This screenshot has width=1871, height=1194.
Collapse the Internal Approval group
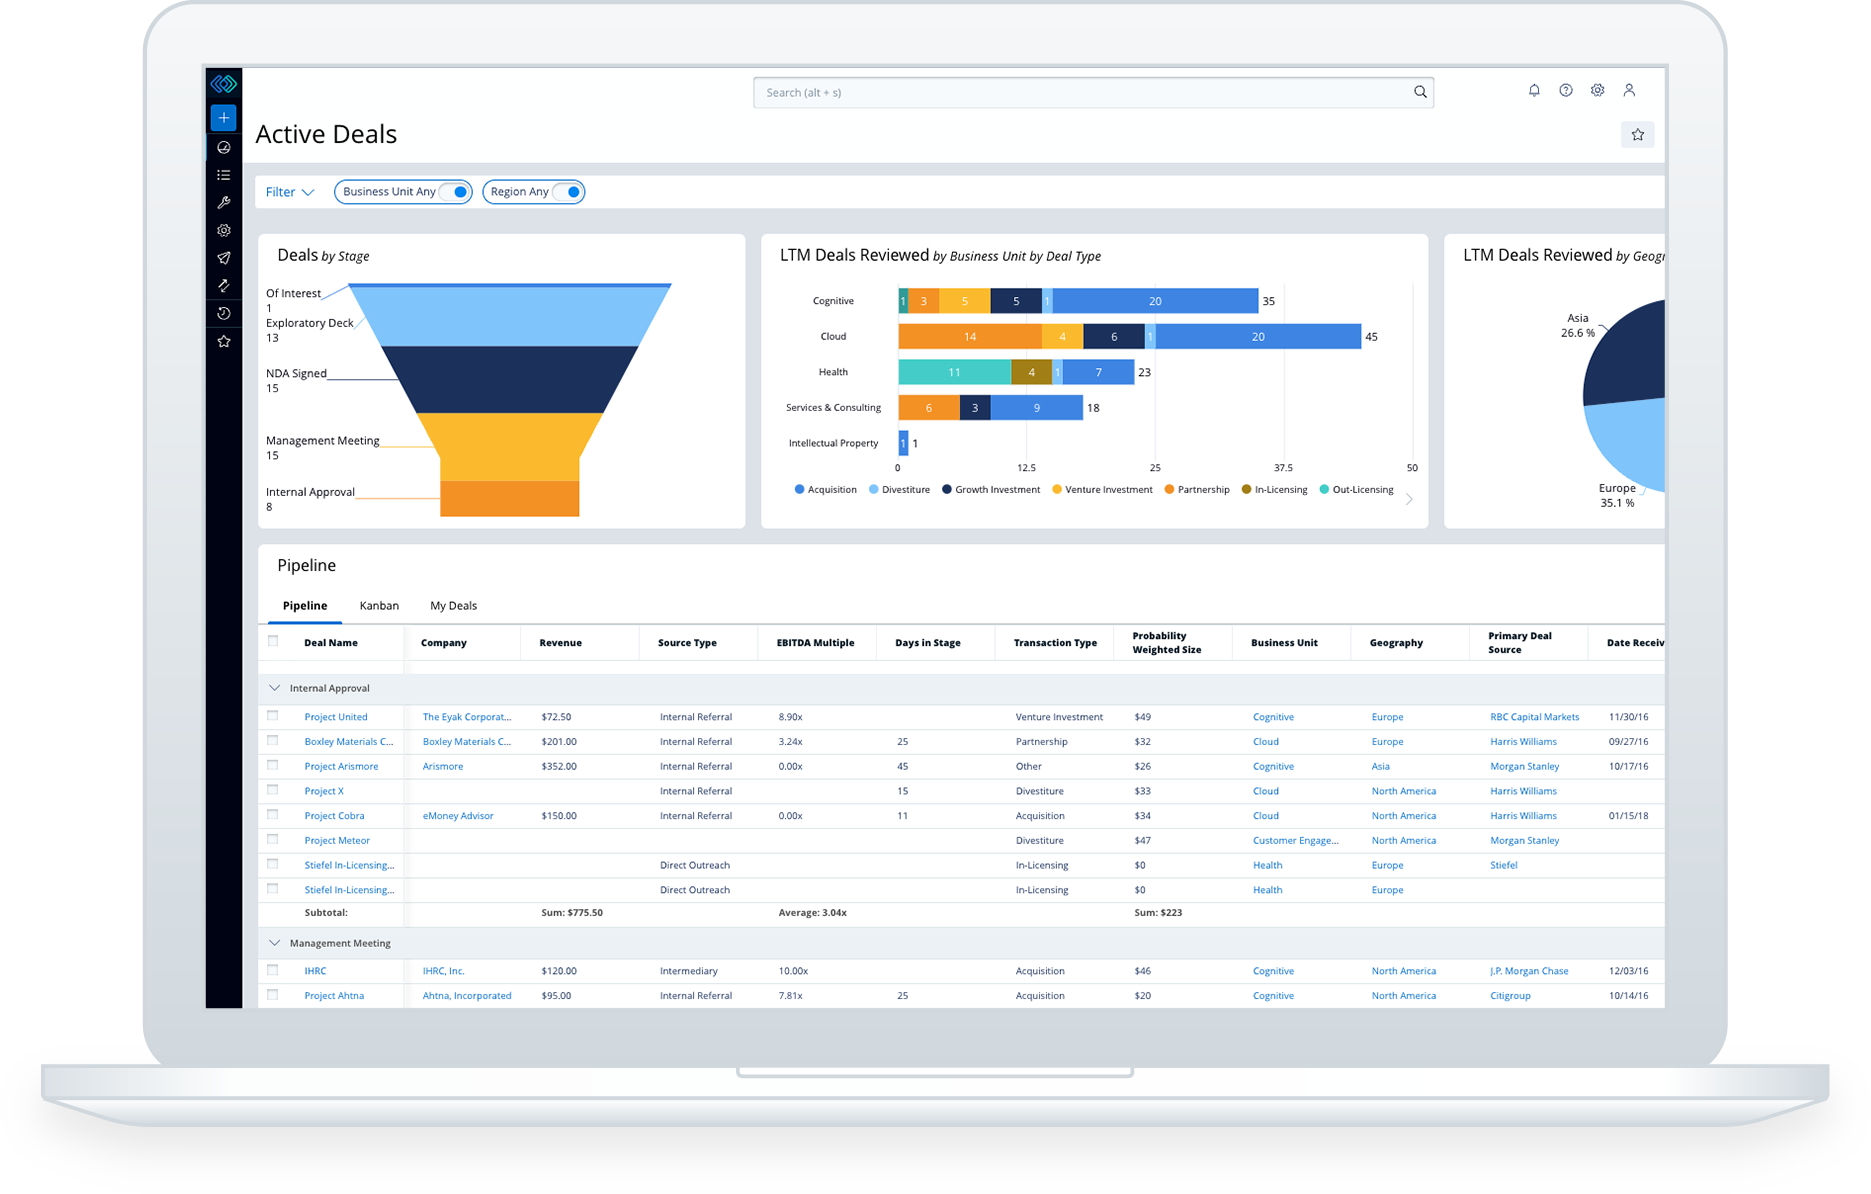tap(275, 688)
